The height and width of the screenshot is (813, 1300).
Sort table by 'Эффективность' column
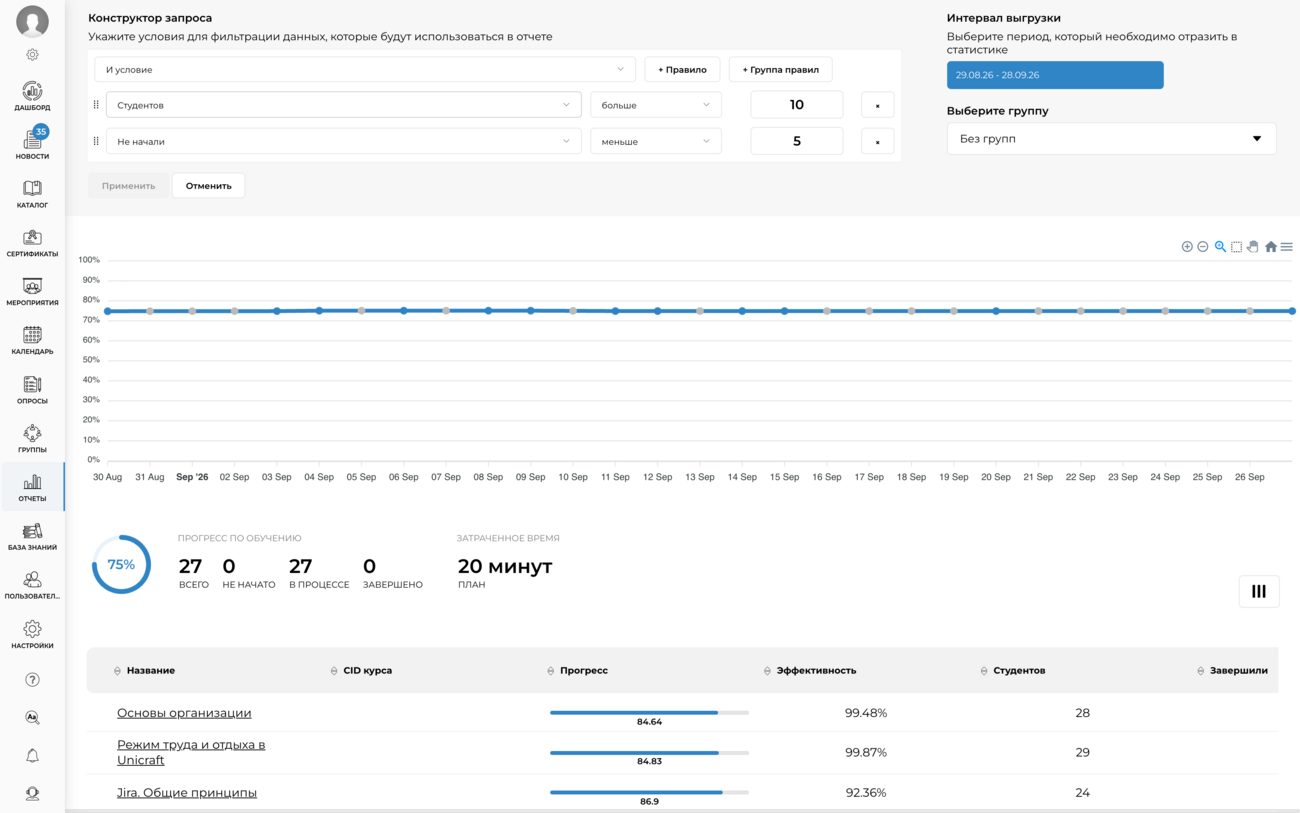[816, 671]
